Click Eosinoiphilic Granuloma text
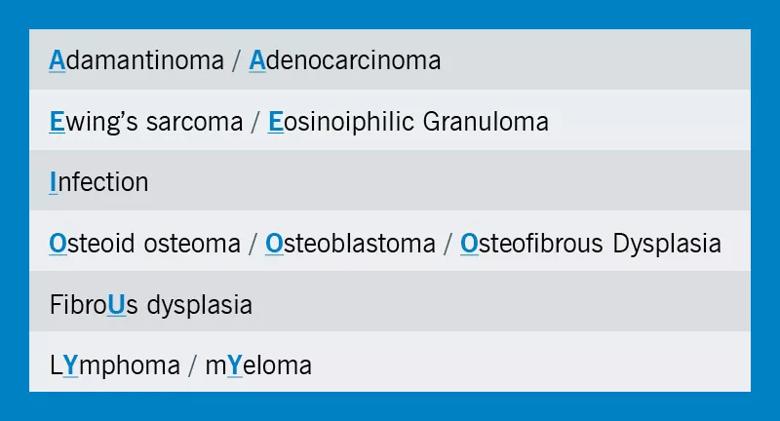 click(x=408, y=122)
